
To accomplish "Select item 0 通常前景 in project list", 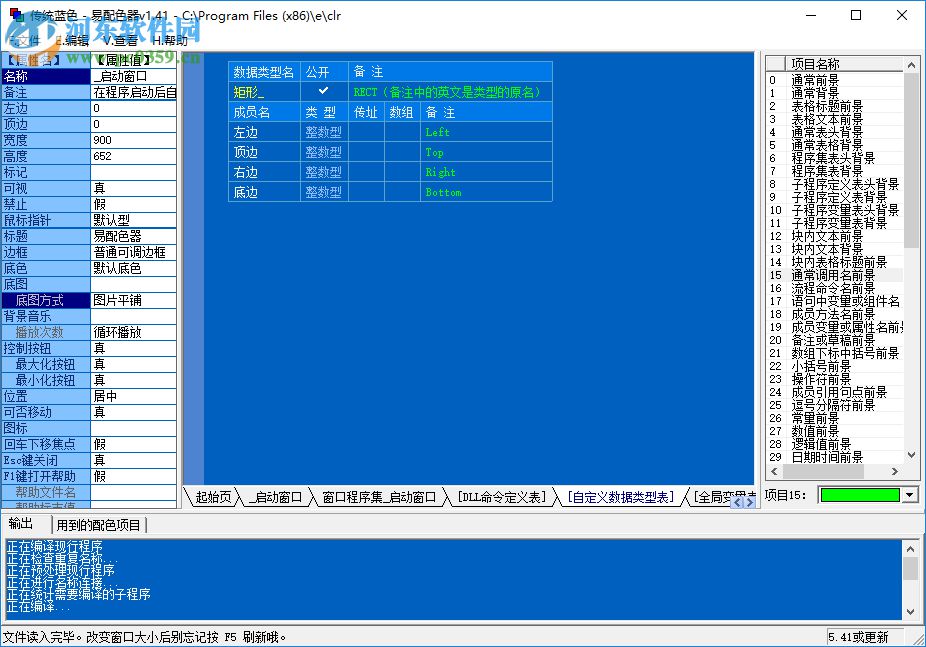I will click(x=820, y=79).
